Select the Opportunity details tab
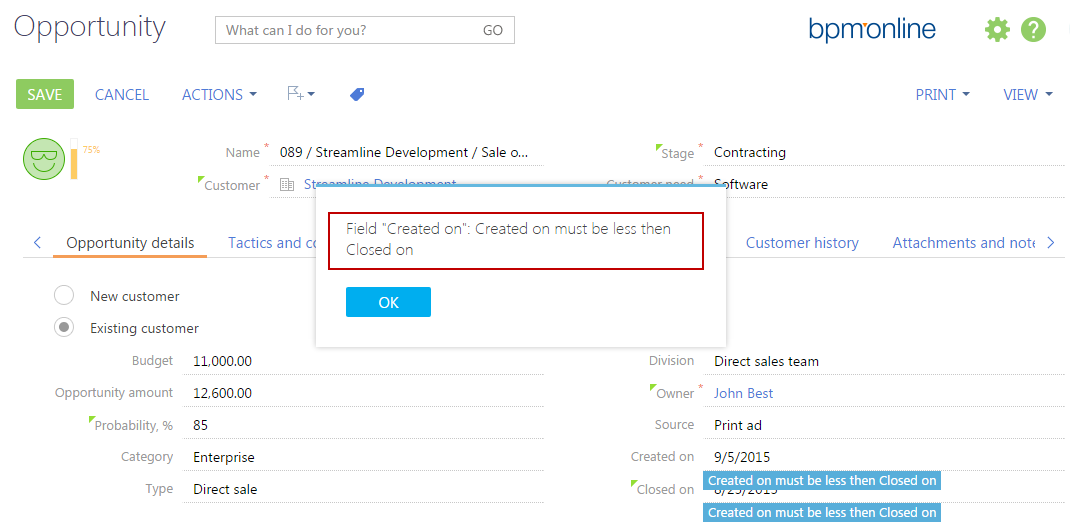Screen dimensions: 1070x528 point(130,242)
